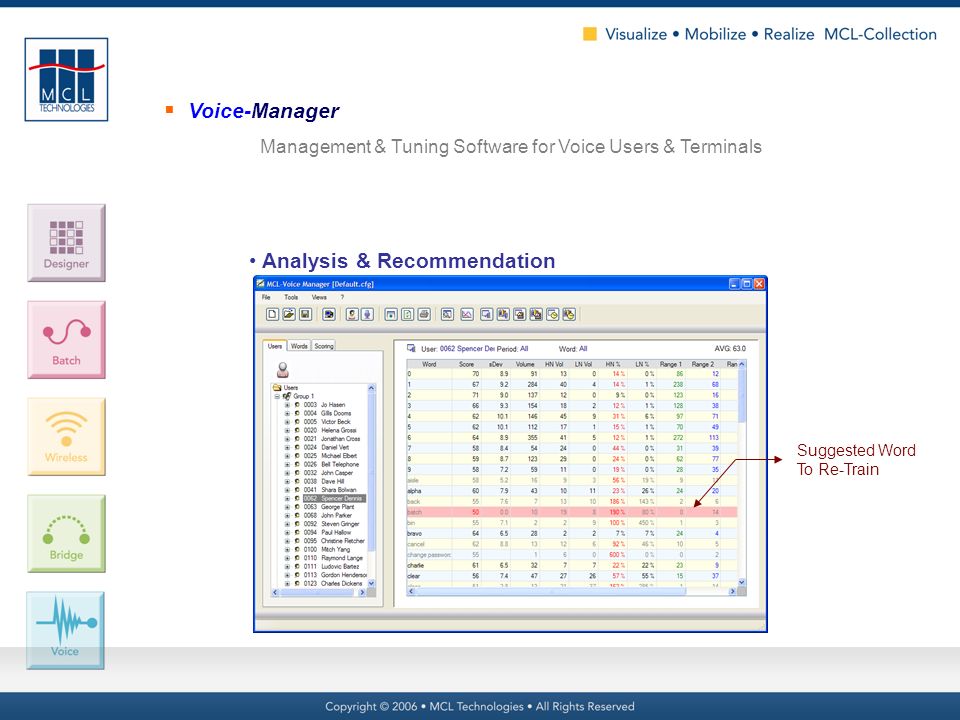
Task: Select the Voice module icon
Action: coord(66,631)
